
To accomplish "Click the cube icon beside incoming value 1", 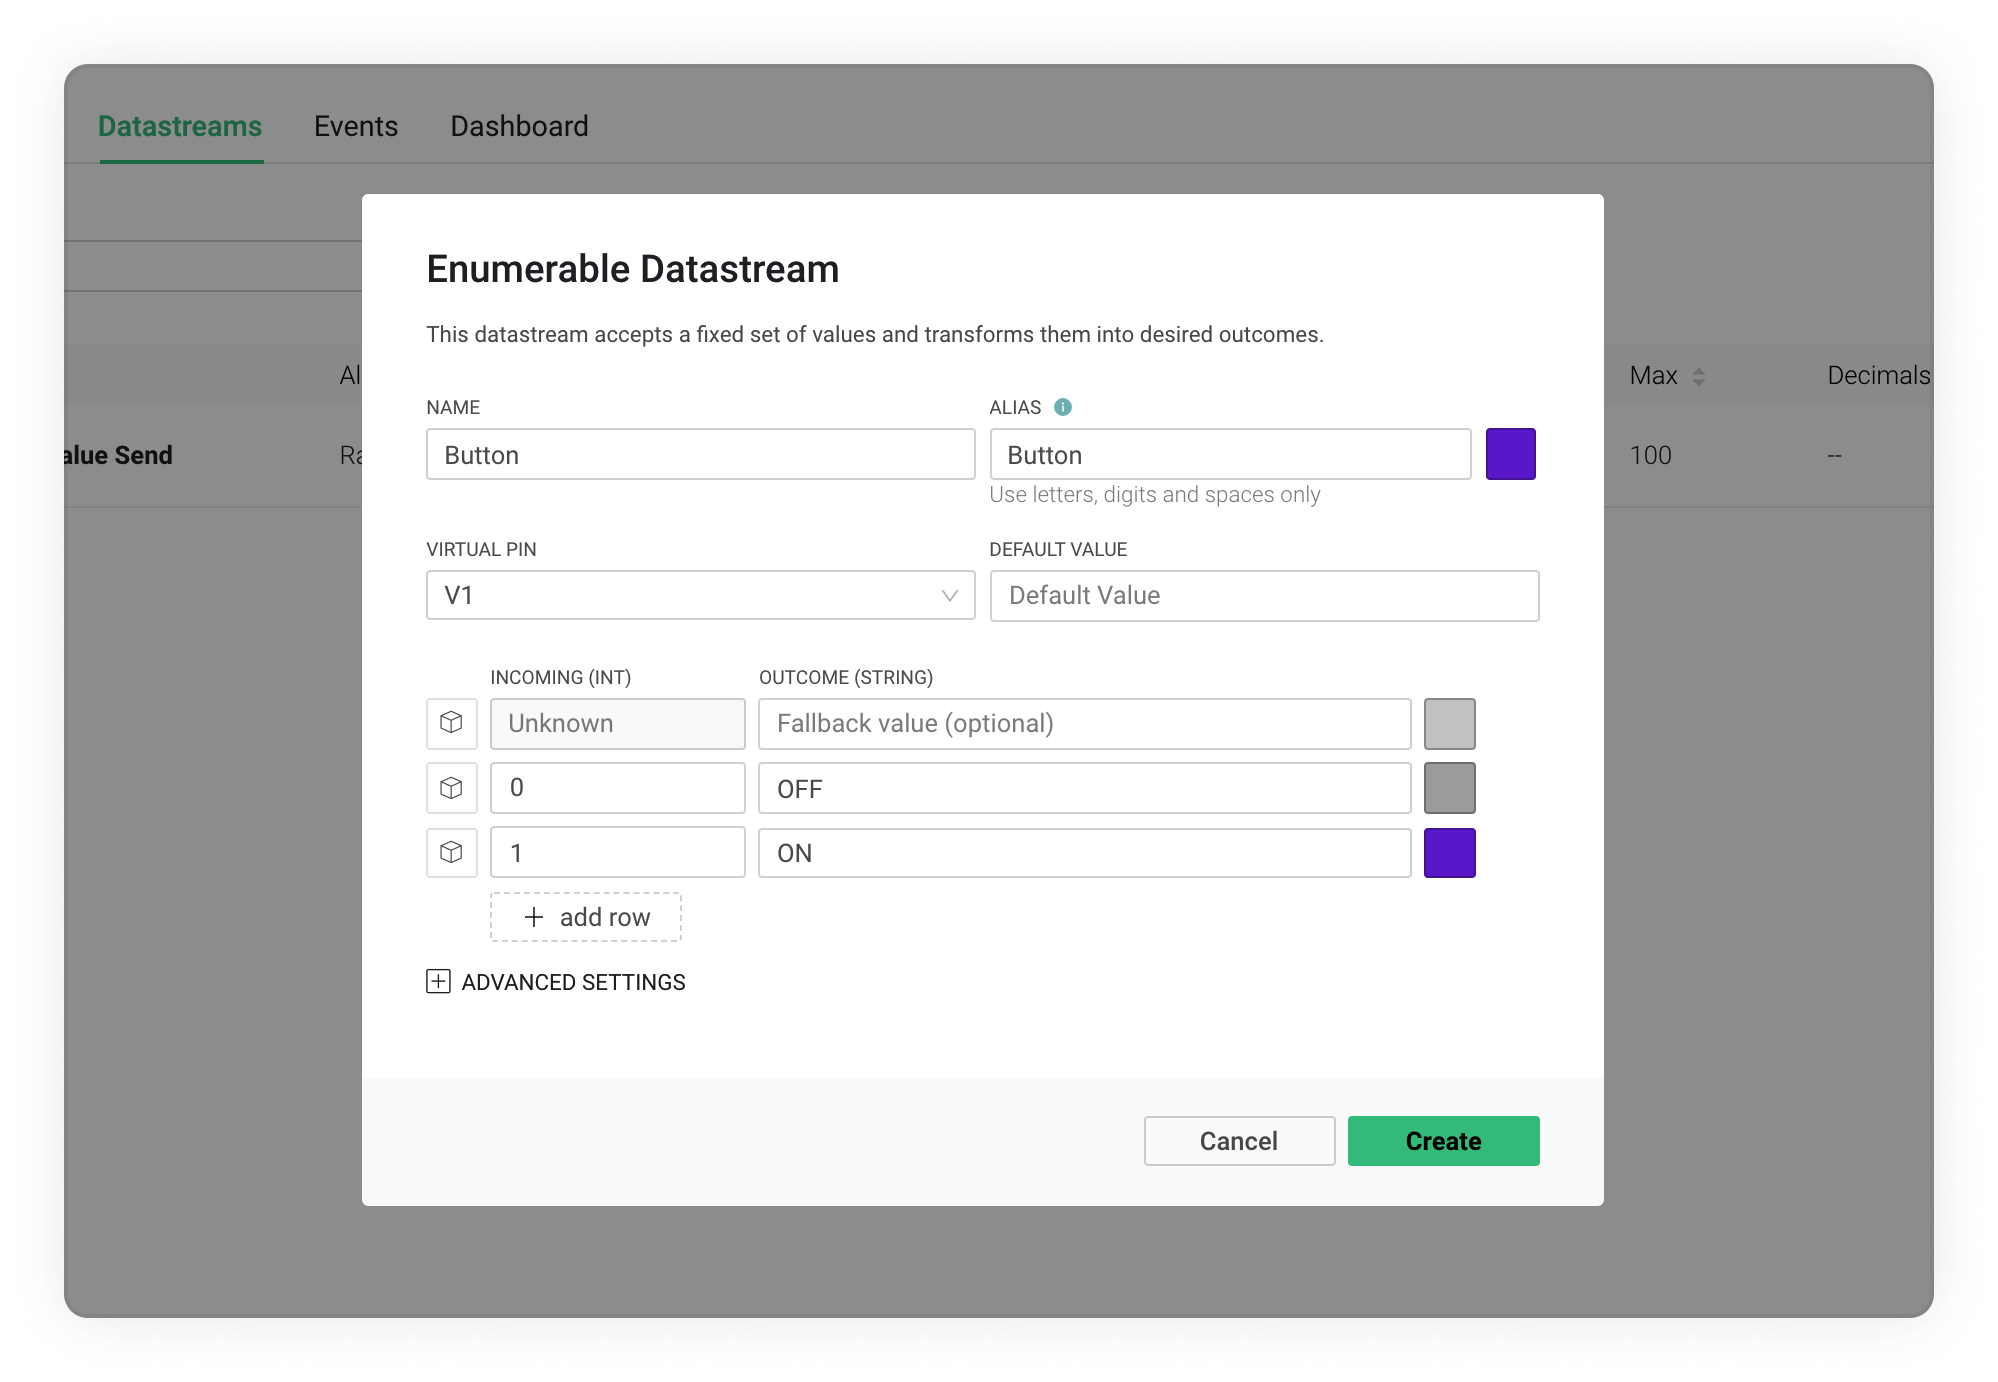I will pyautogui.click(x=451, y=853).
